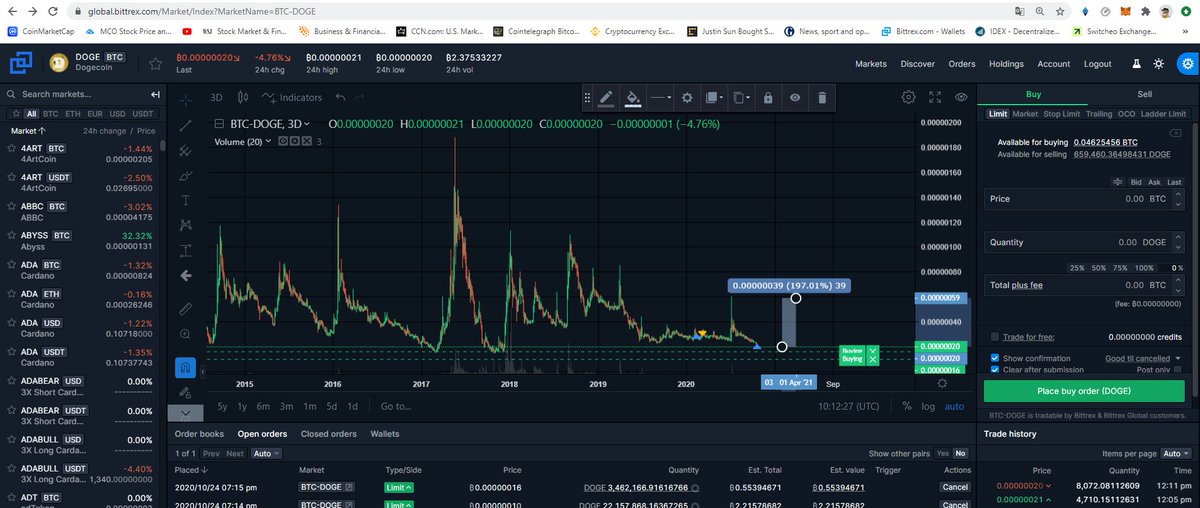Expand the line style dropdown
The height and width of the screenshot is (508, 1200).
click(x=659, y=98)
